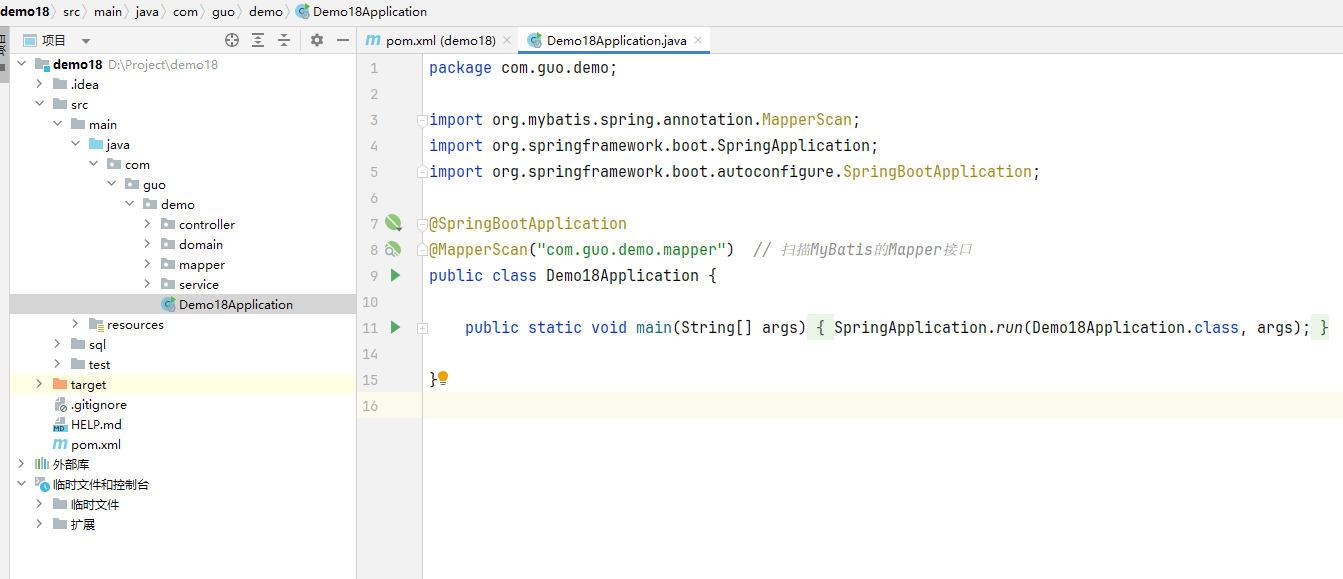Click Spring bean gutter icon on line 7
Image resolution: width=1343 pixels, height=579 pixels.
coord(393,223)
